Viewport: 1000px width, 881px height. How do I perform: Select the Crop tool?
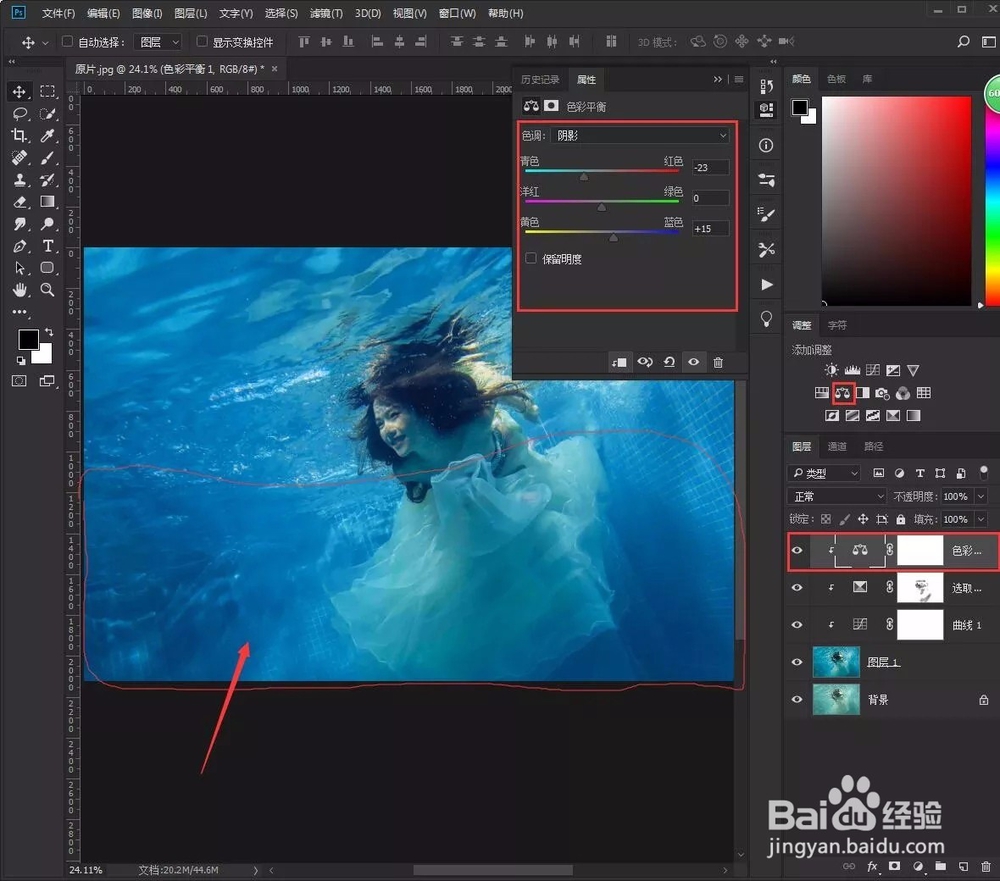point(19,135)
